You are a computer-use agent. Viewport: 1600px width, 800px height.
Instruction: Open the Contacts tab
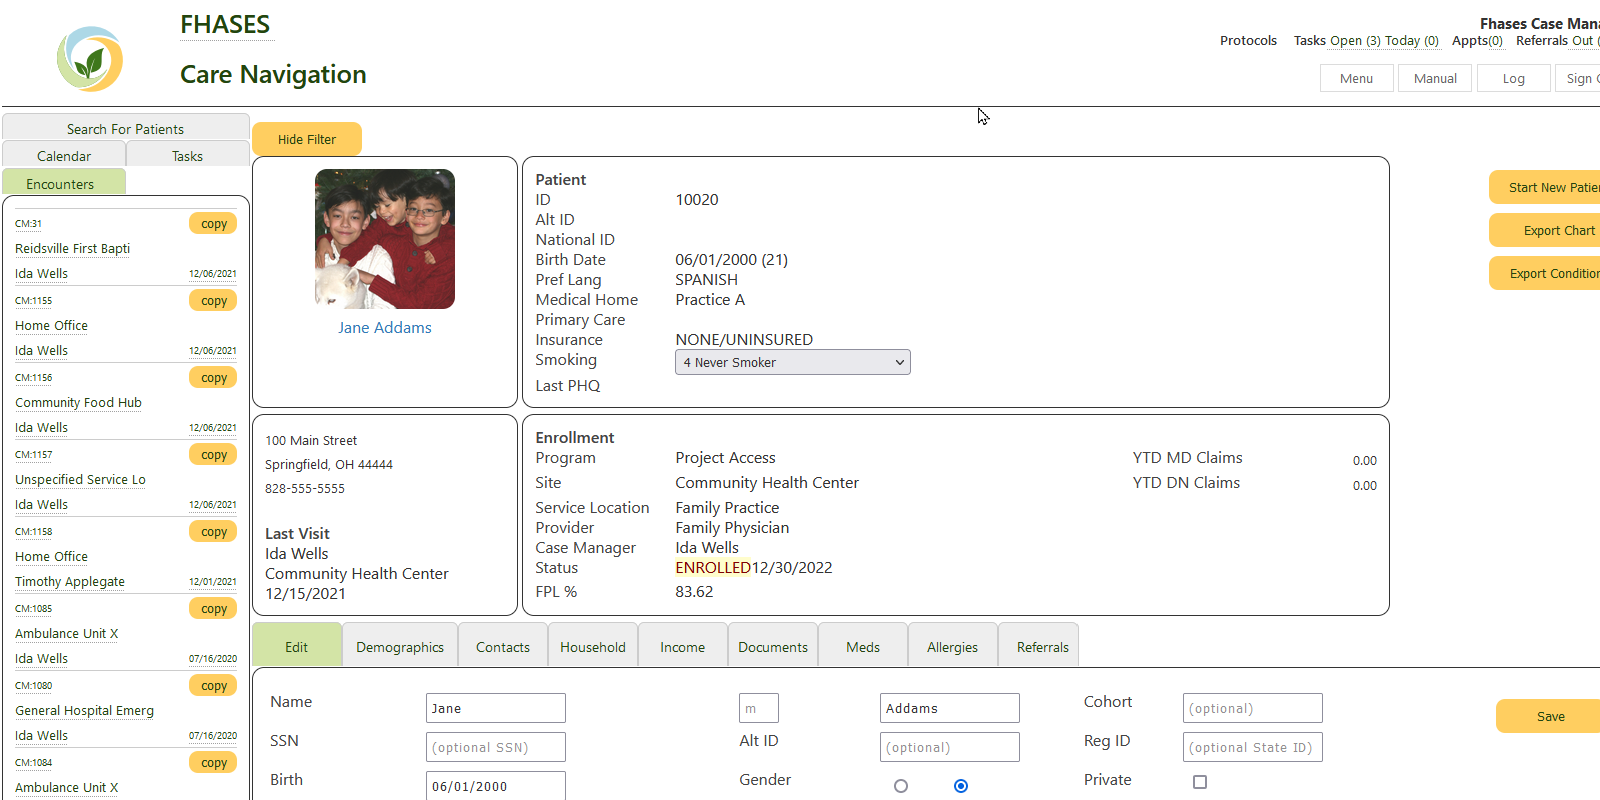503,647
